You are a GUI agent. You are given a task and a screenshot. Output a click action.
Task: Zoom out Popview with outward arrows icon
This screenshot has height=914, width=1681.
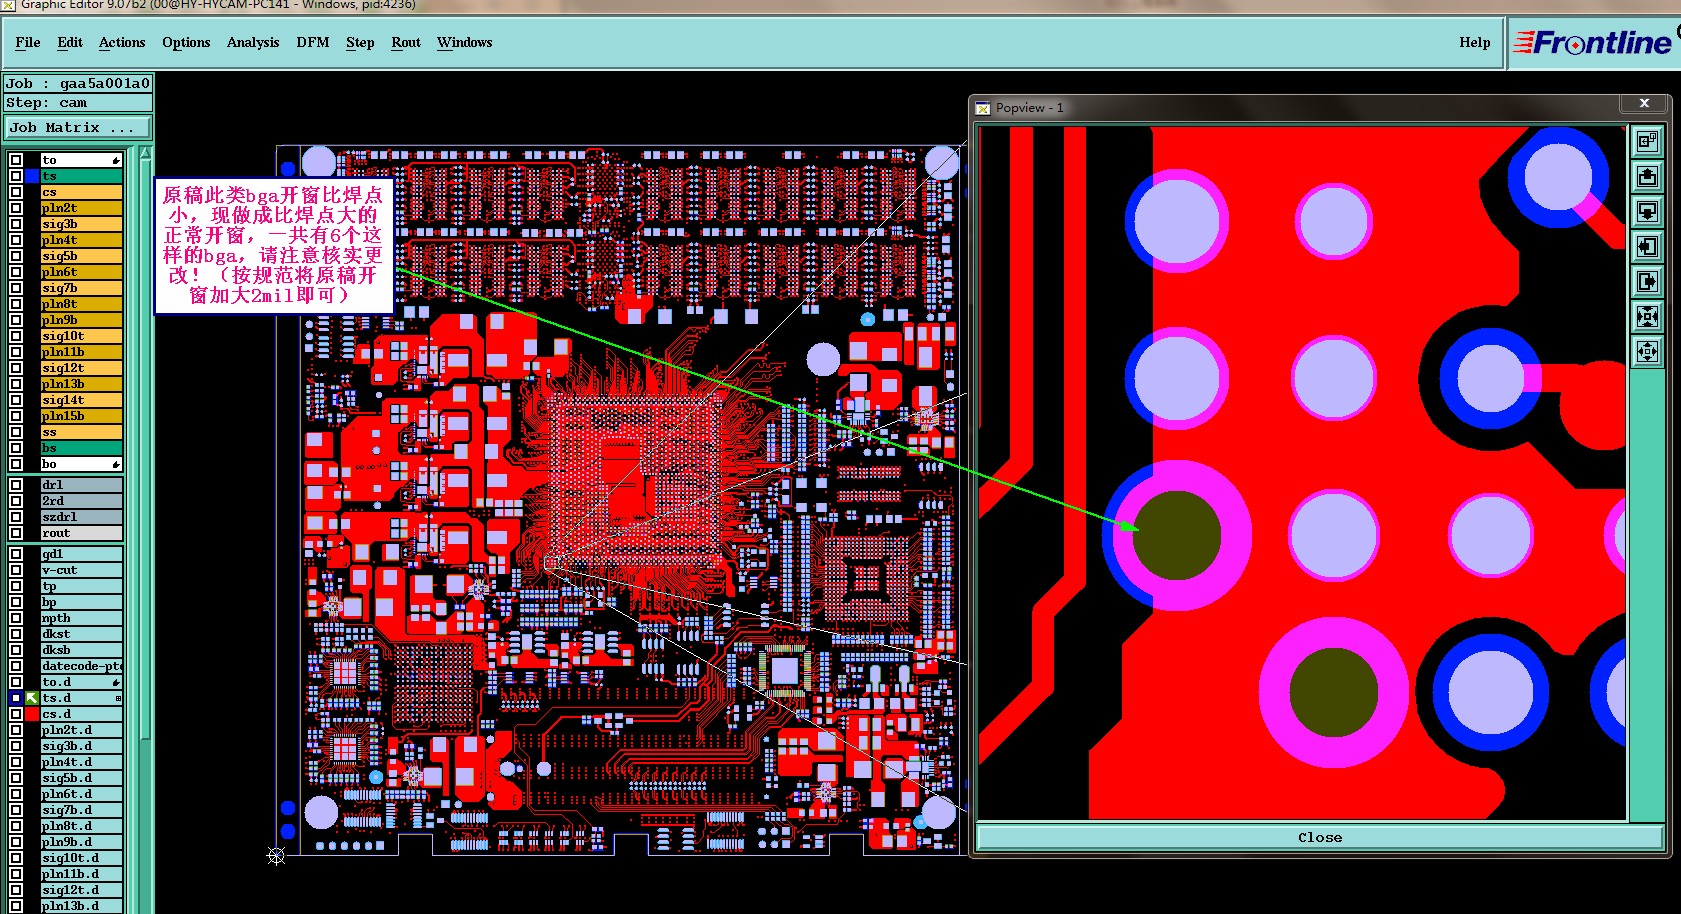click(1647, 351)
